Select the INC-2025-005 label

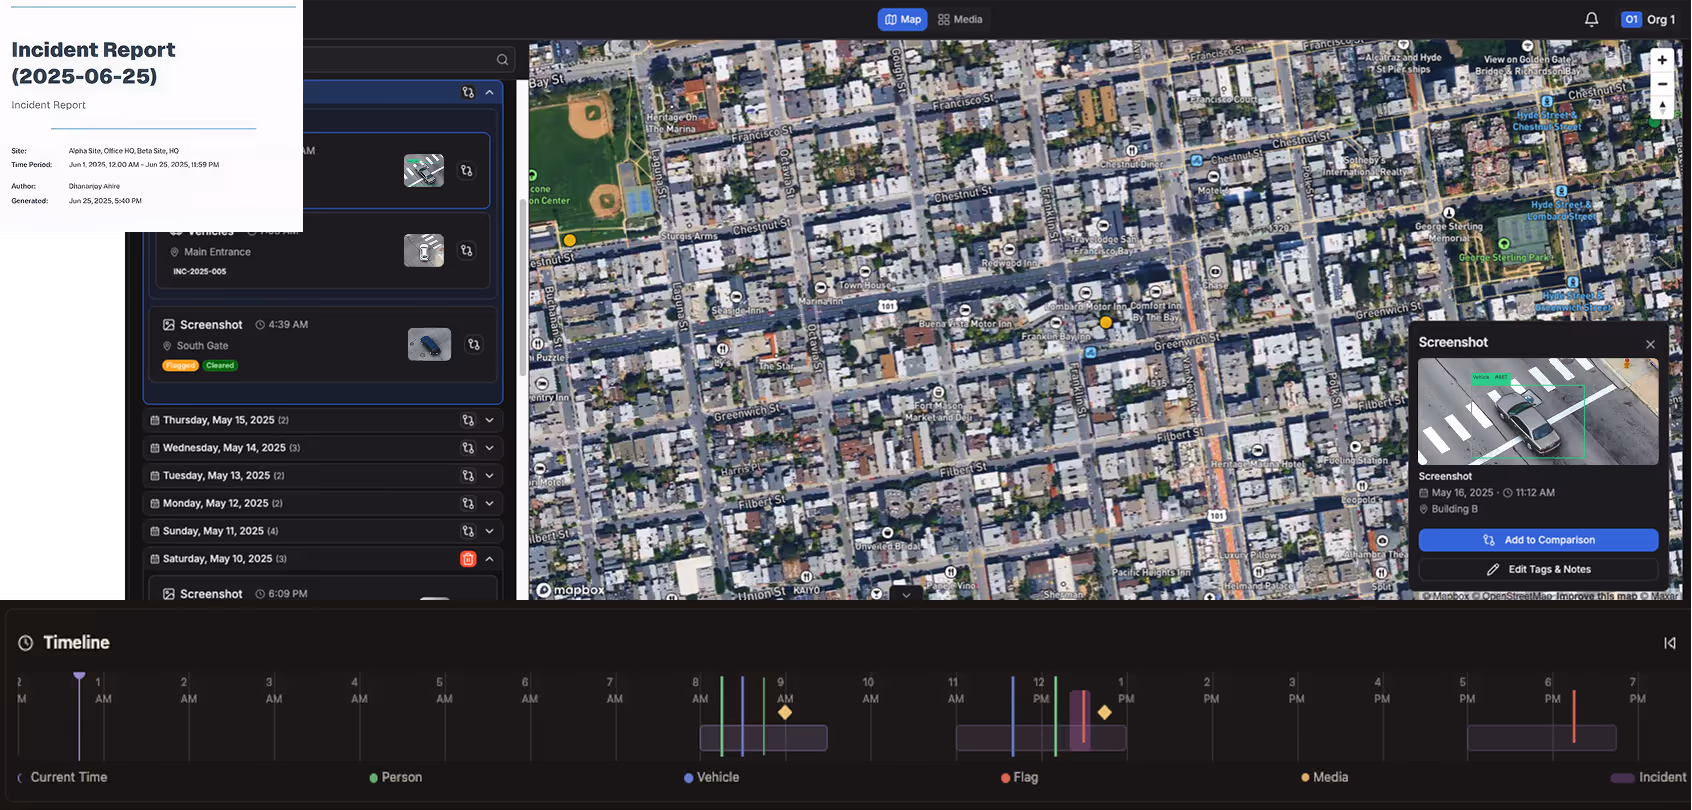(x=200, y=271)
